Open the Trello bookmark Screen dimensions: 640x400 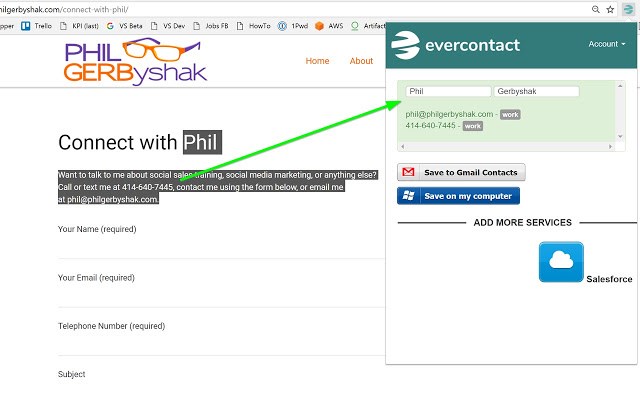pos(36,26)
